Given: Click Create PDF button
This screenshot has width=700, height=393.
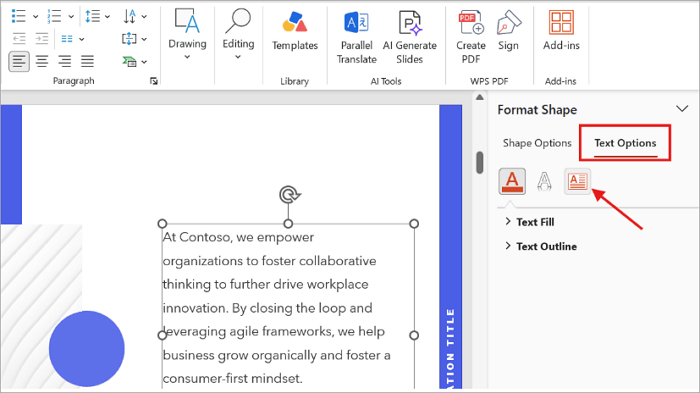Looking at the screenshot, I should click(x=471, y=37).
